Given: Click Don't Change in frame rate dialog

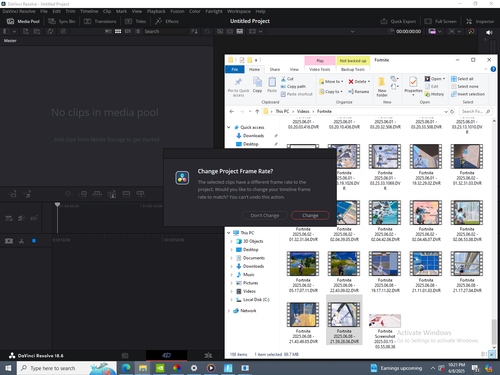Looking at the screenshot, I should coord(265,215).
